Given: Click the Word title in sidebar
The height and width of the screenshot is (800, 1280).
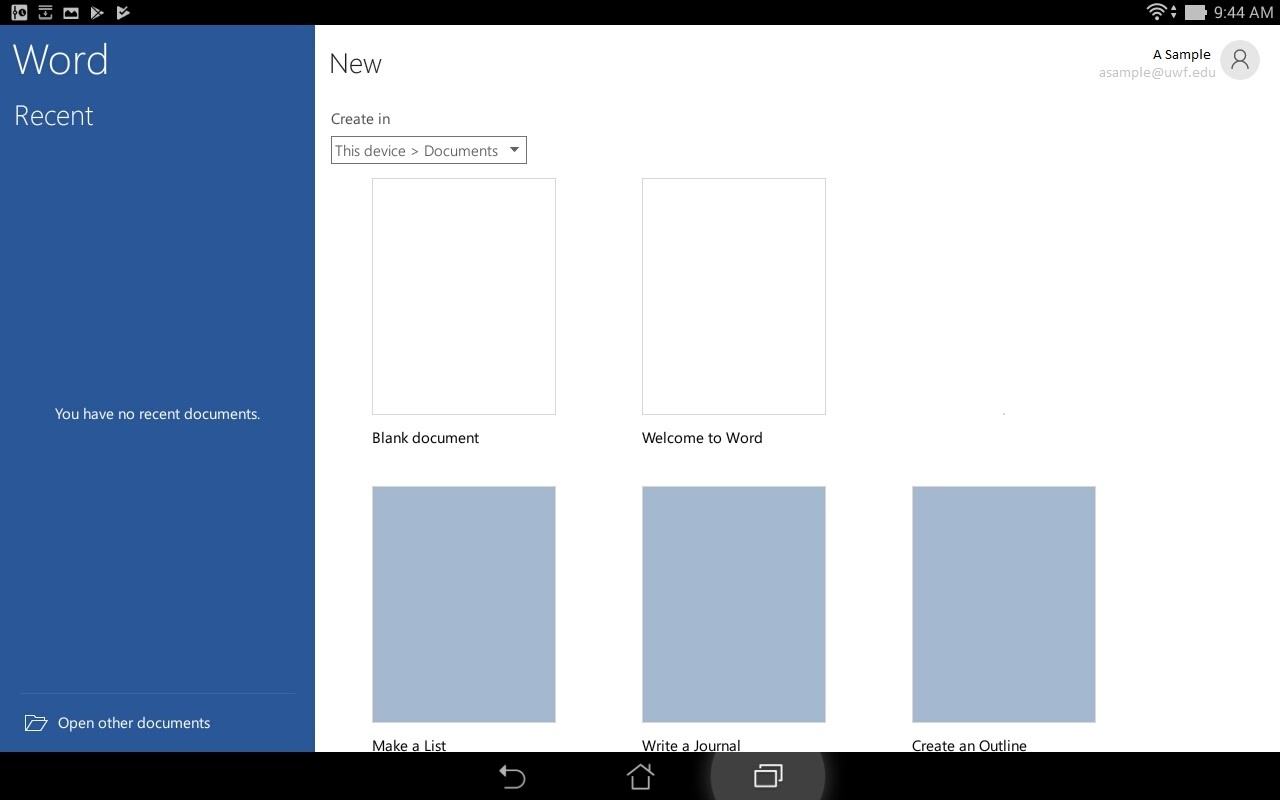Looking at the screenshot, I should tap(61, 60).
